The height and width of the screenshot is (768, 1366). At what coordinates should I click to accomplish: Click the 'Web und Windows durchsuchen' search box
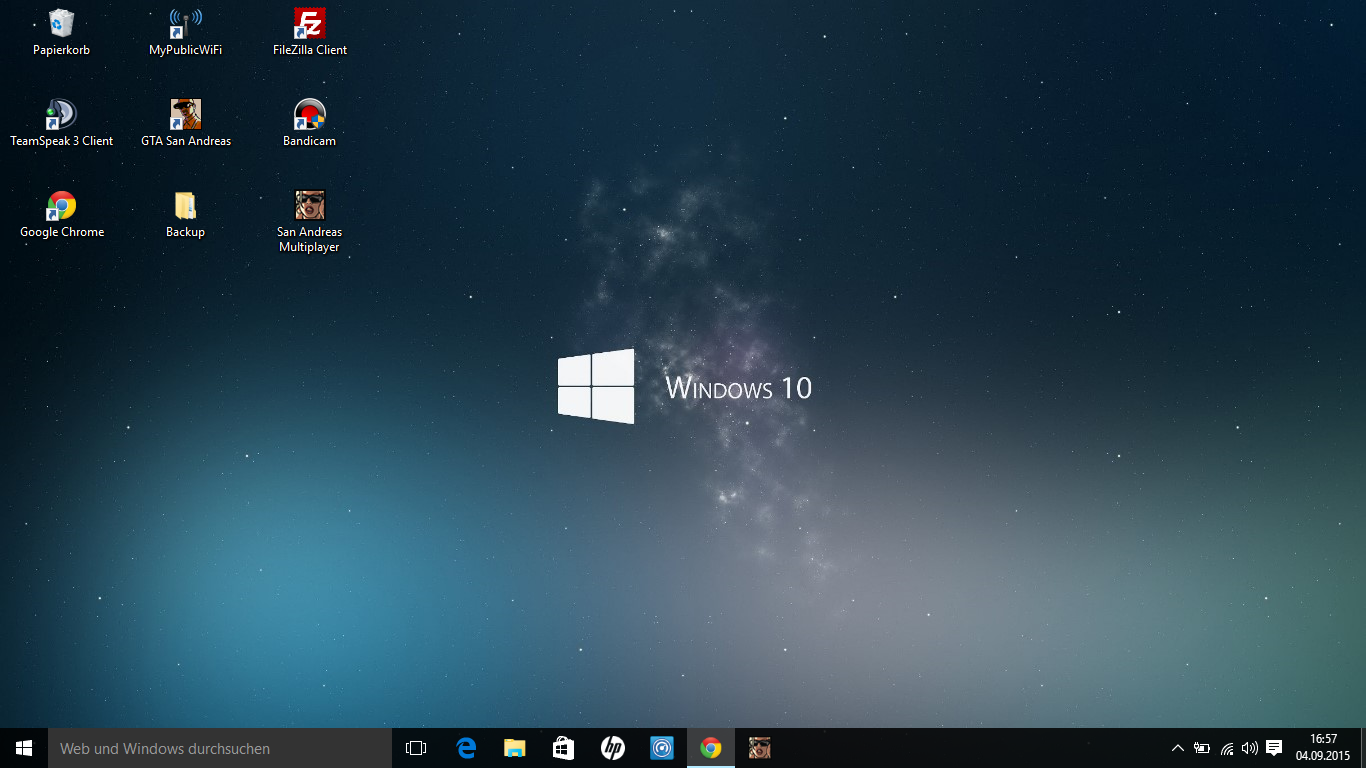220,748
